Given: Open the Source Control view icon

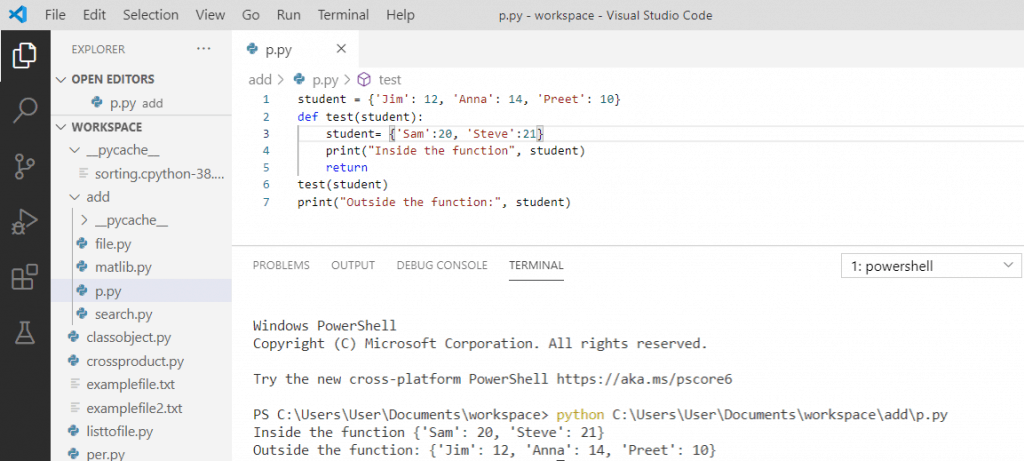Looking at the screenshot, I should 25,167.
